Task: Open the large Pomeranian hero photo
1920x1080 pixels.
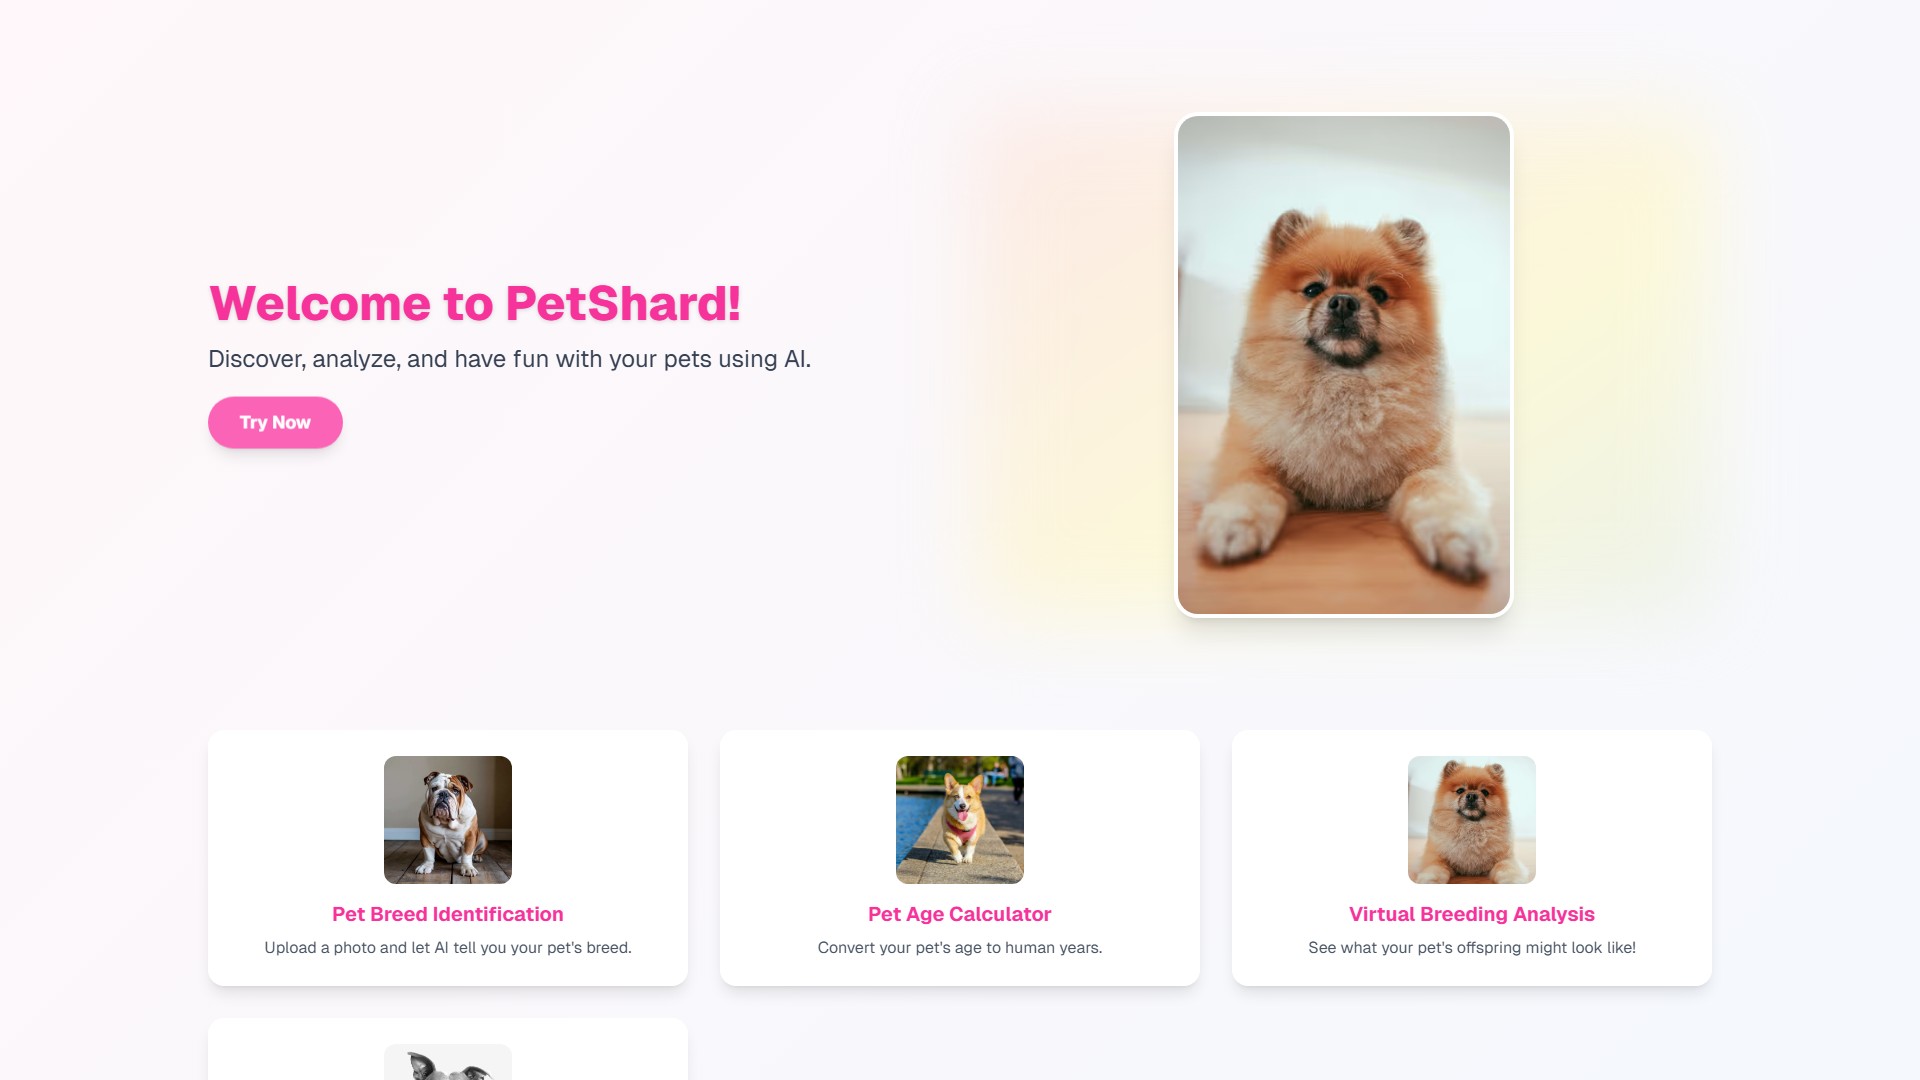Action: tap(1343, 365)
